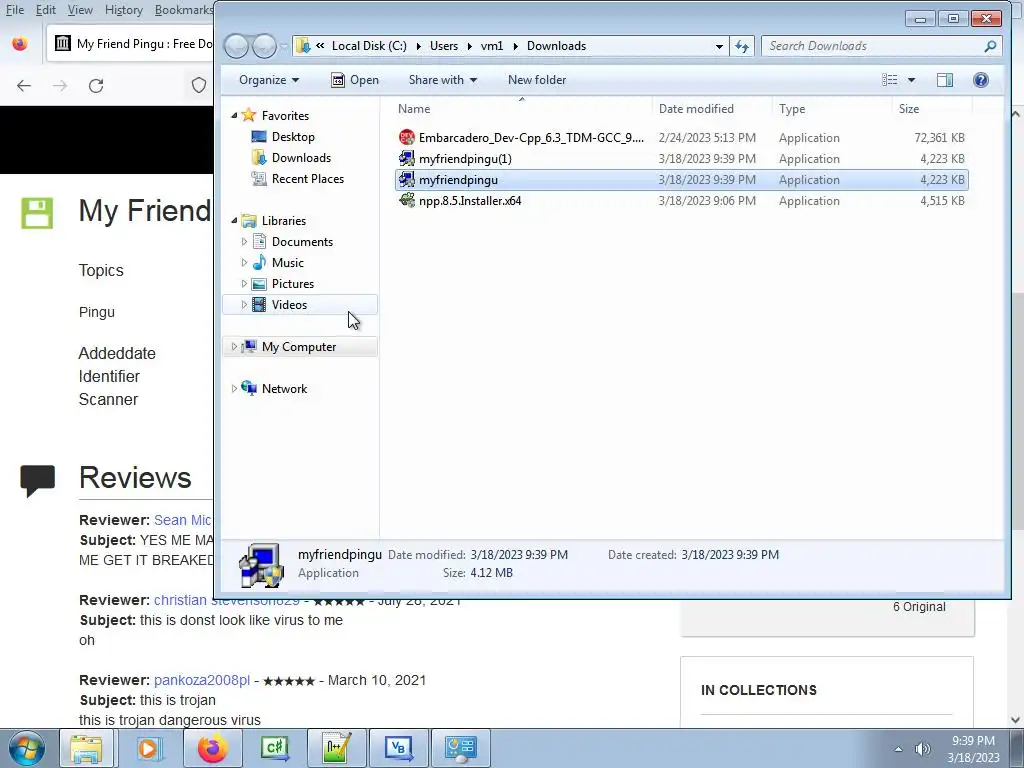Click the Firefox shield tracking protection icon
The height and width of the screenshot is (768, 1024).
pyautogui.click(x=199, y=86)
